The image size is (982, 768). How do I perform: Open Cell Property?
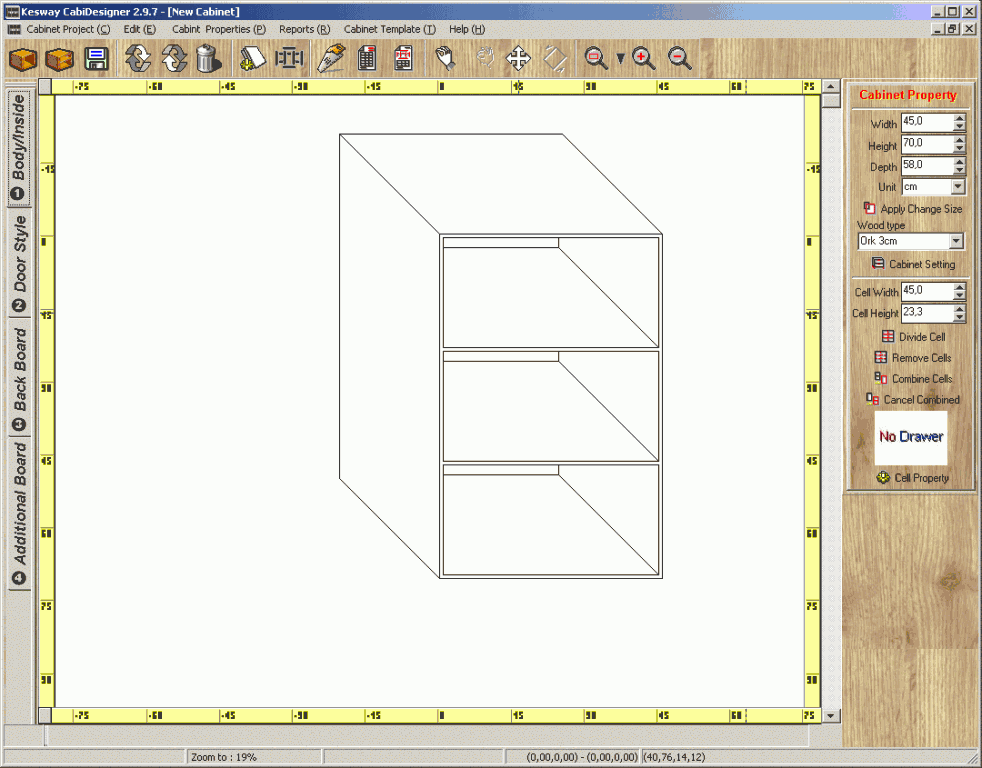click(x=913, y=477)
